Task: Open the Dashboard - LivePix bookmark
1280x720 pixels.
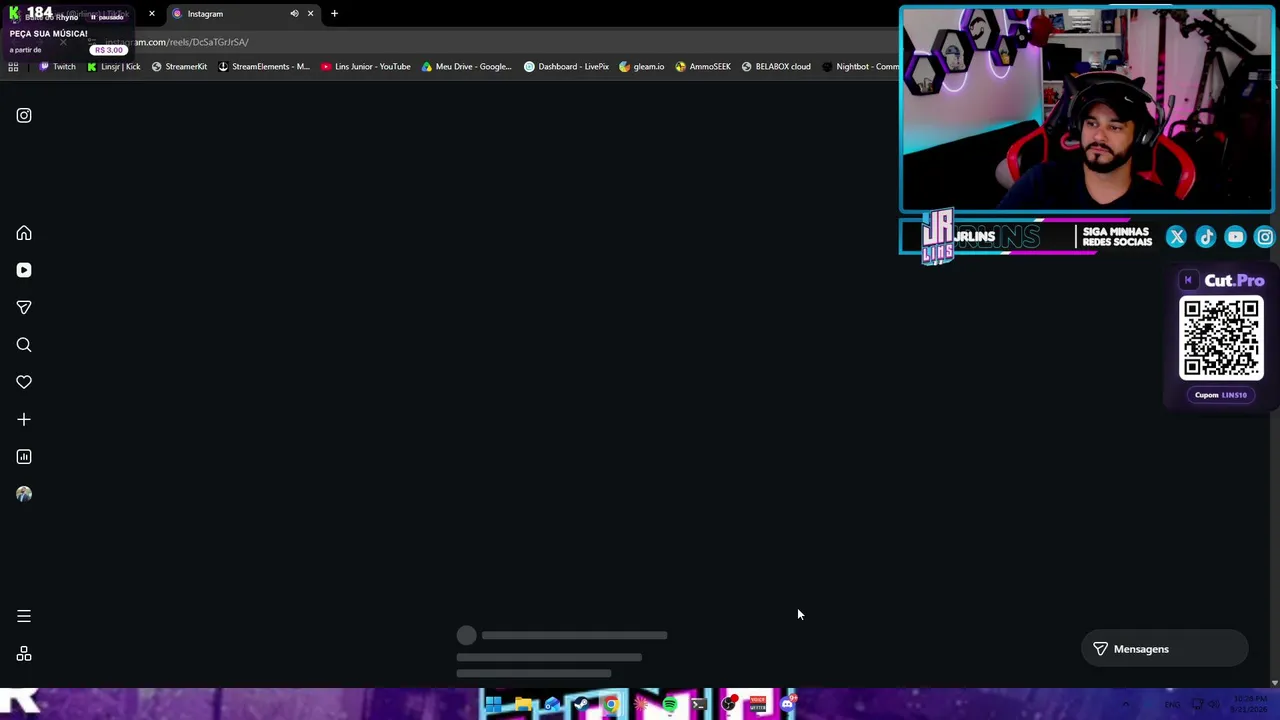Action: point(566,67)
